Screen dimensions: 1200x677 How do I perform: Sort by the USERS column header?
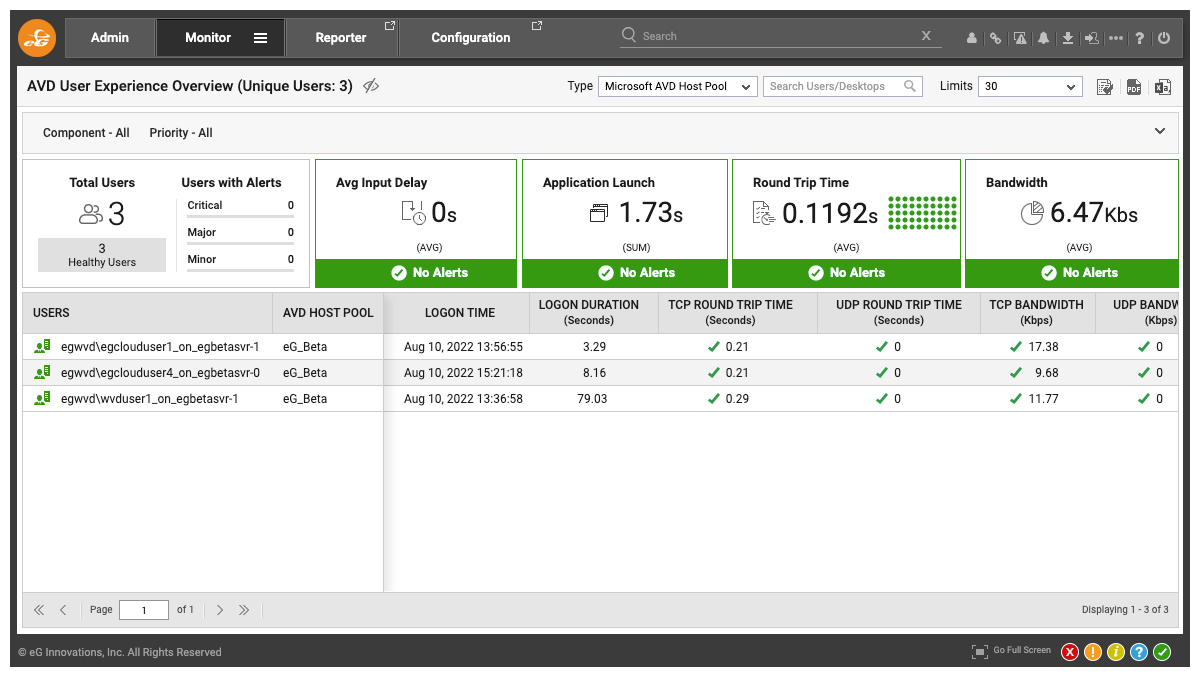click(x=147, y=313)
